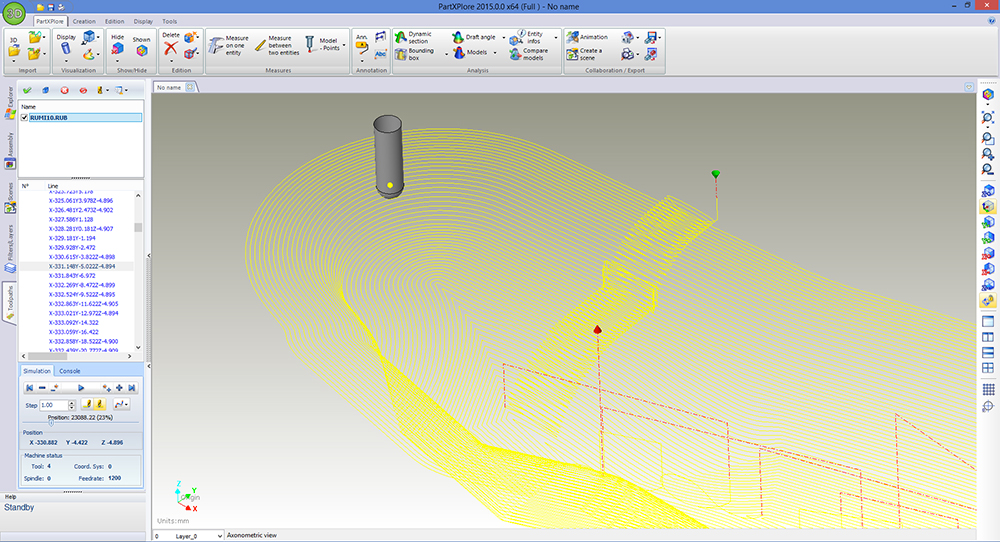Jump to simulation start
The image size is (1000, 542).
(x=29, y=388)
